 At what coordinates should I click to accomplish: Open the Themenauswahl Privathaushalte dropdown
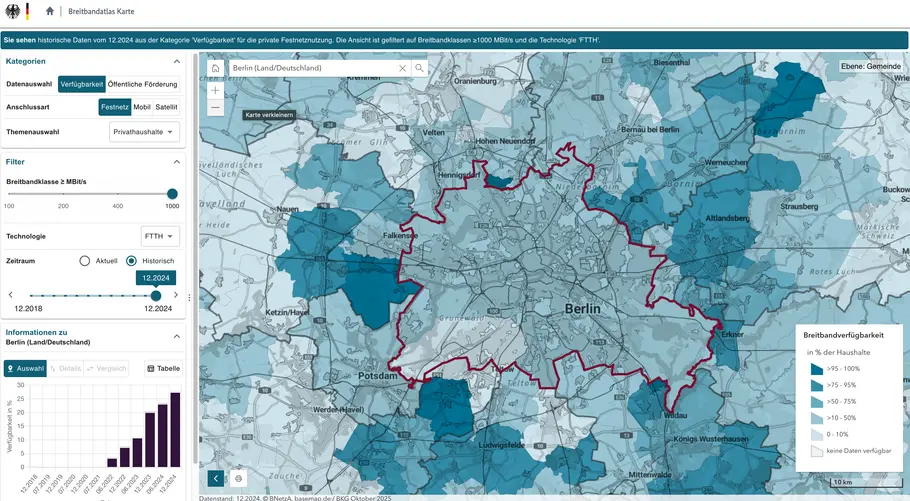pos(144,131)
